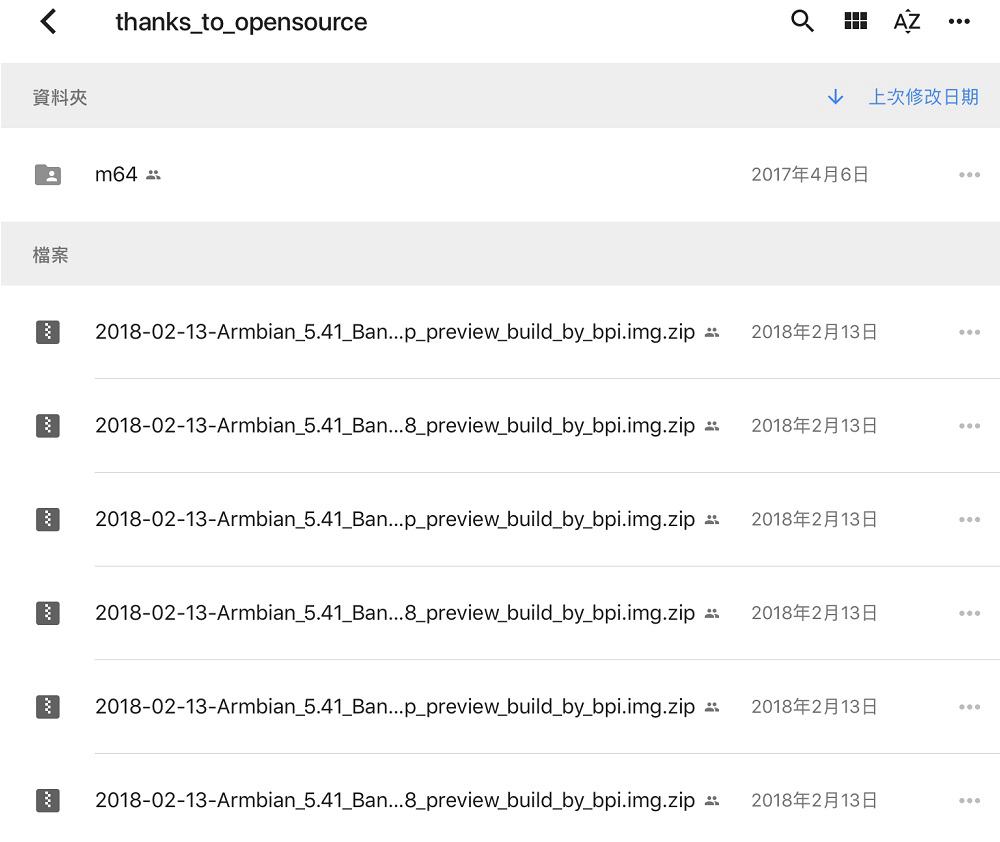Open more options for last zip file
Screen dimensions: 1000x842
coord(969,801)
